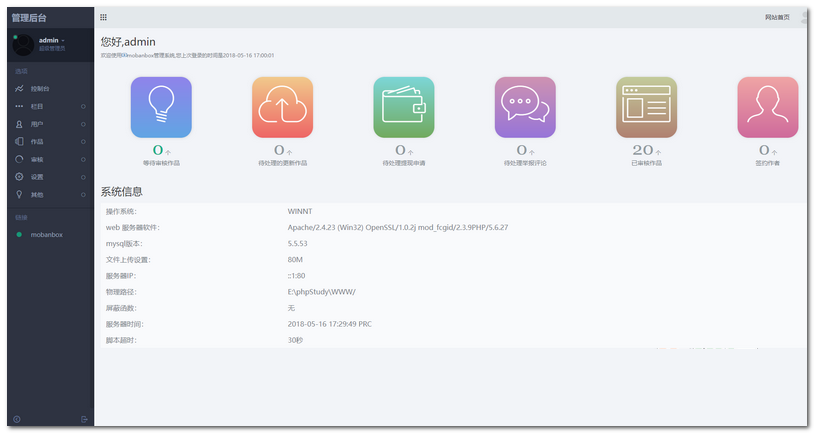Click the 已审核作品 caption
Image resolution: width=814 pixels, height=433 pixels.
(646, 163)
